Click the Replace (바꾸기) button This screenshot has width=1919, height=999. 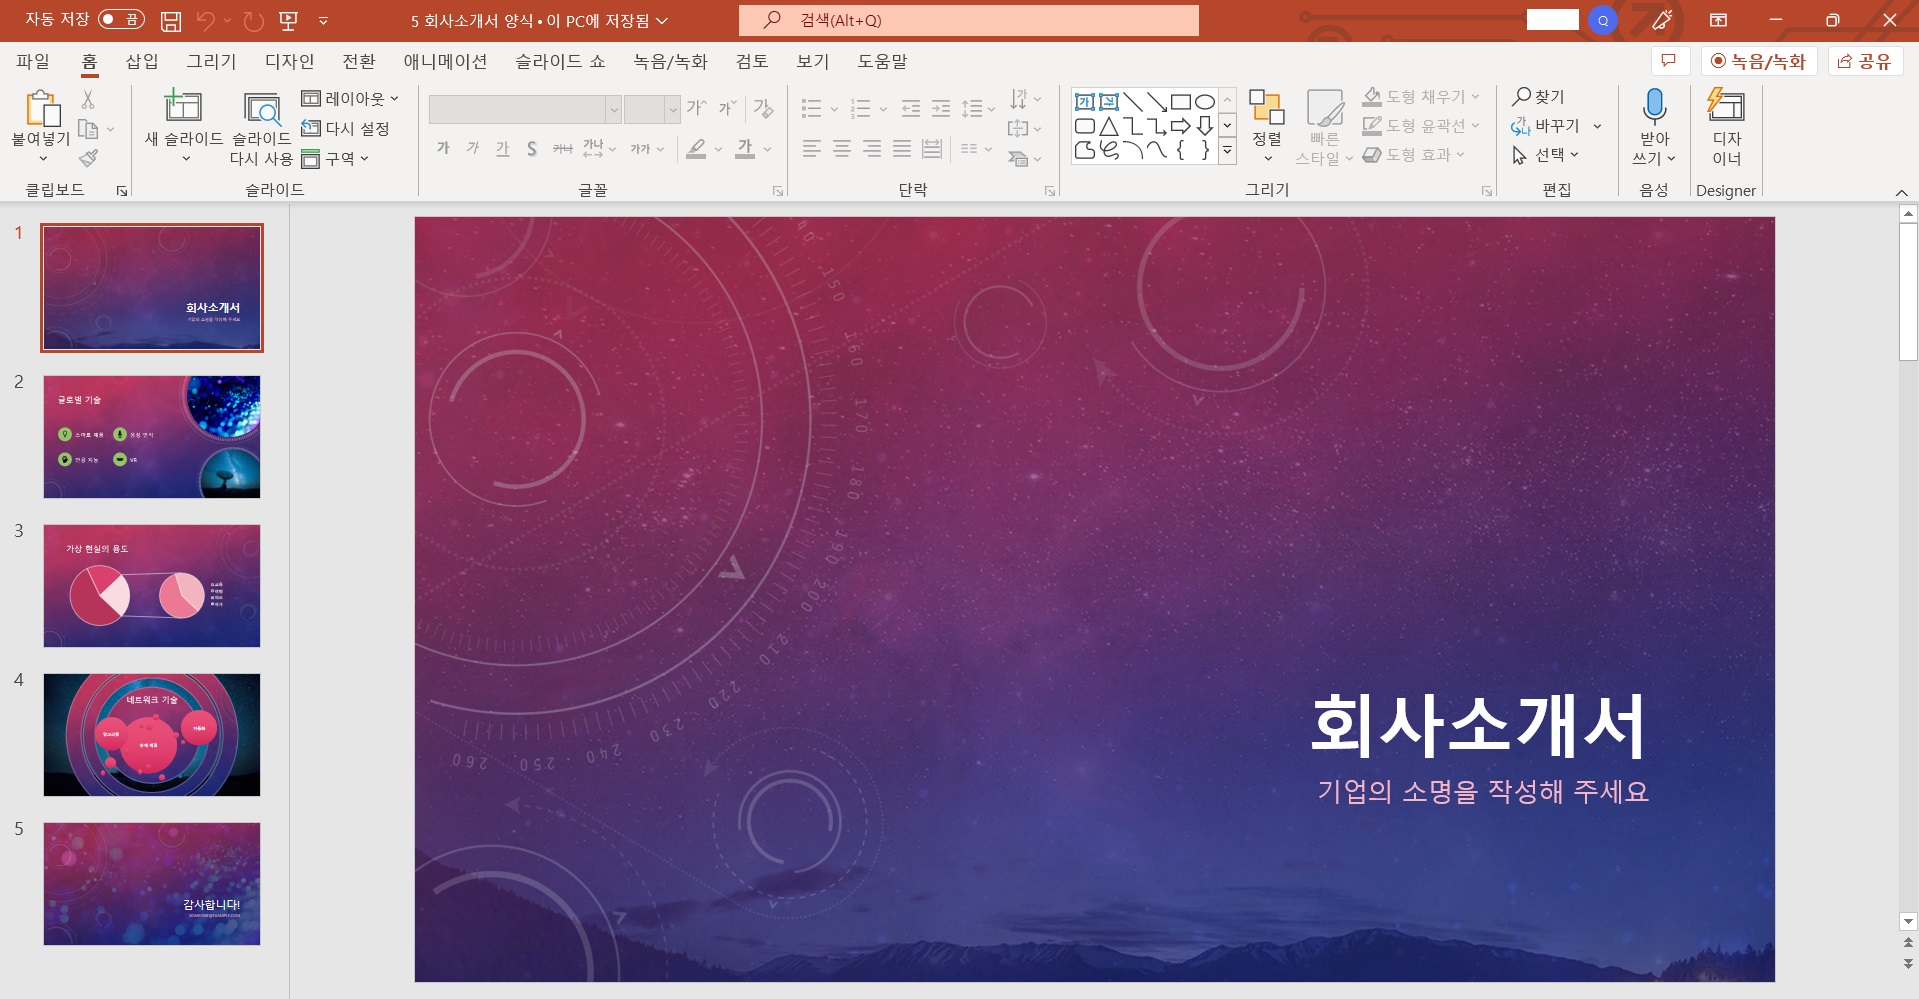coord(1545,125)
